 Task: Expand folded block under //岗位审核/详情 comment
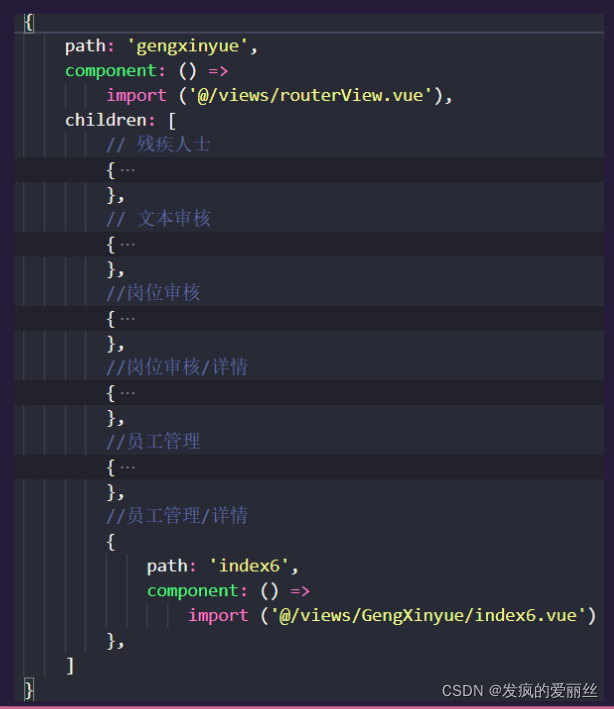[x=128, y=393]
